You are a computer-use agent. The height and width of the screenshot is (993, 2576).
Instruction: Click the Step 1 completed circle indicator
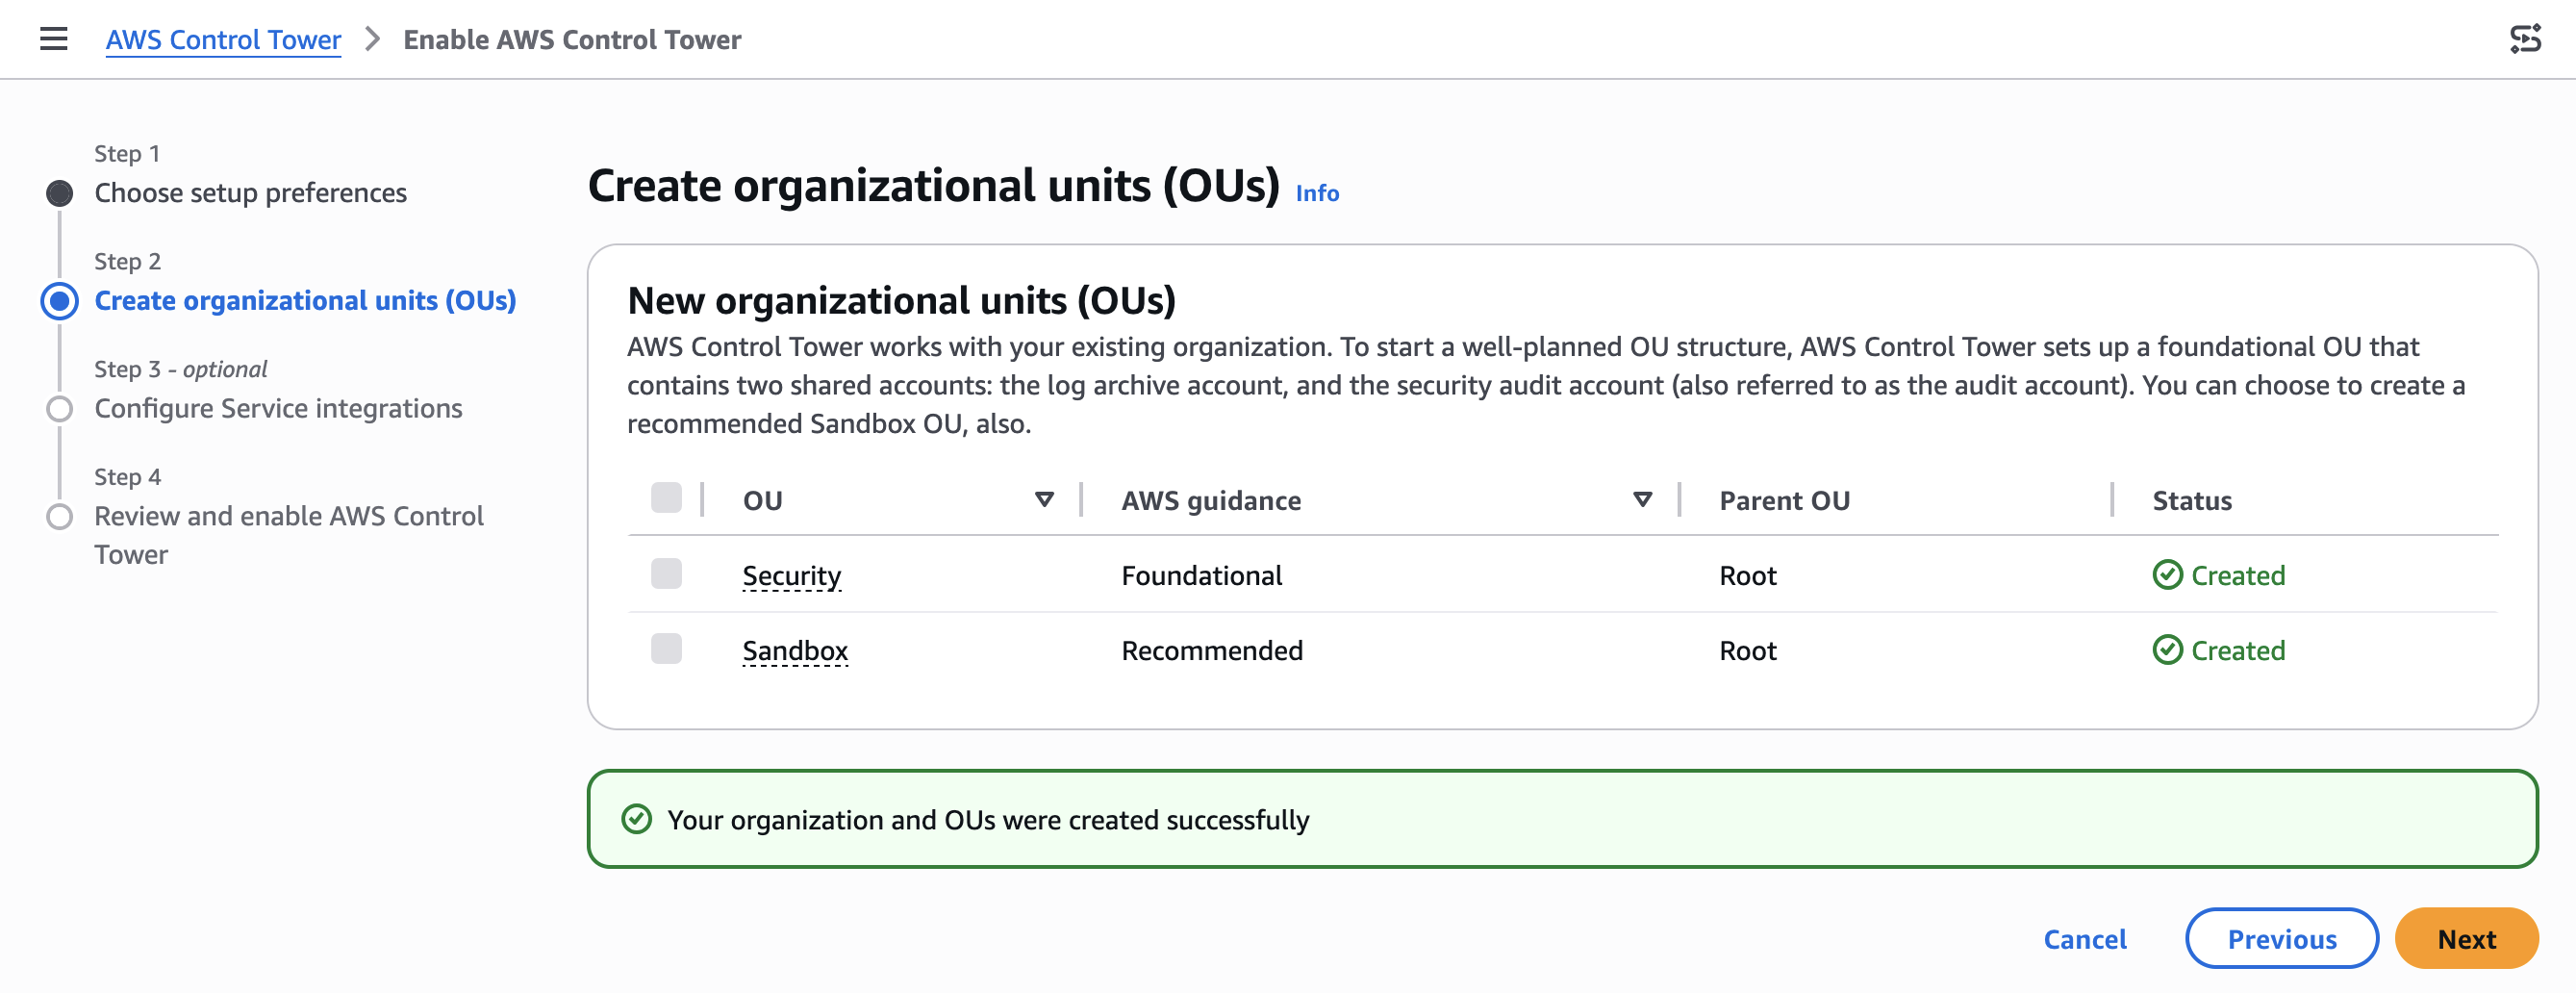tap(60, 193)
